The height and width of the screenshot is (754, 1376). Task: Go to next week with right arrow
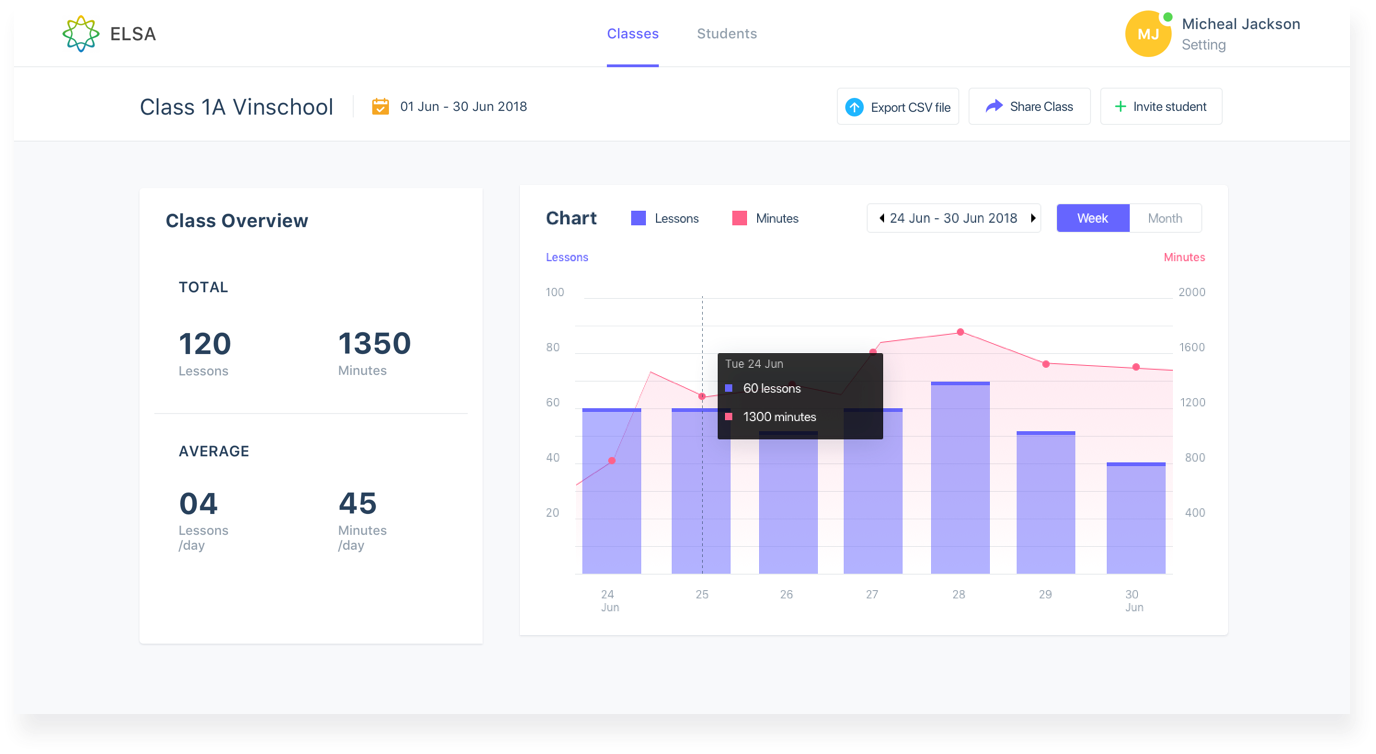point(1033,218)
